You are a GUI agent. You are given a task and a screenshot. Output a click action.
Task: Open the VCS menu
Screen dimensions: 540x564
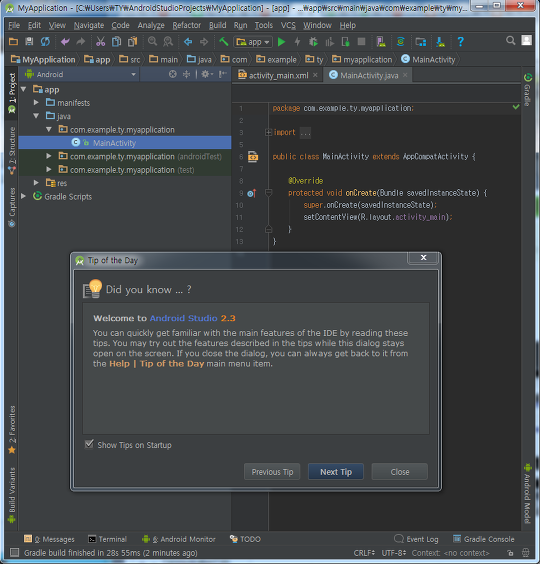click(x=288, y=26)
